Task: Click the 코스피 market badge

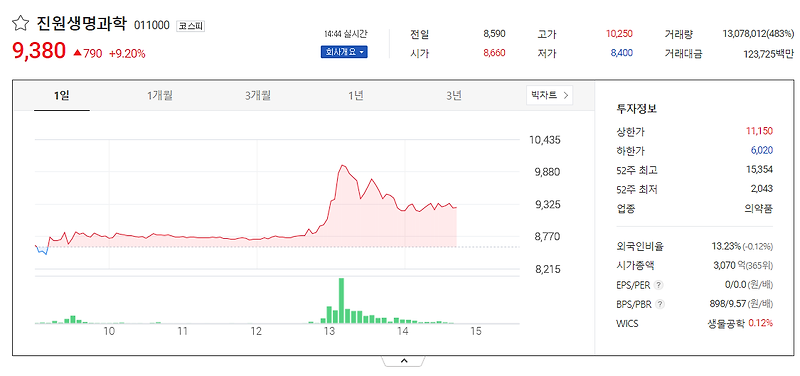Action: (x=190, y=26)
